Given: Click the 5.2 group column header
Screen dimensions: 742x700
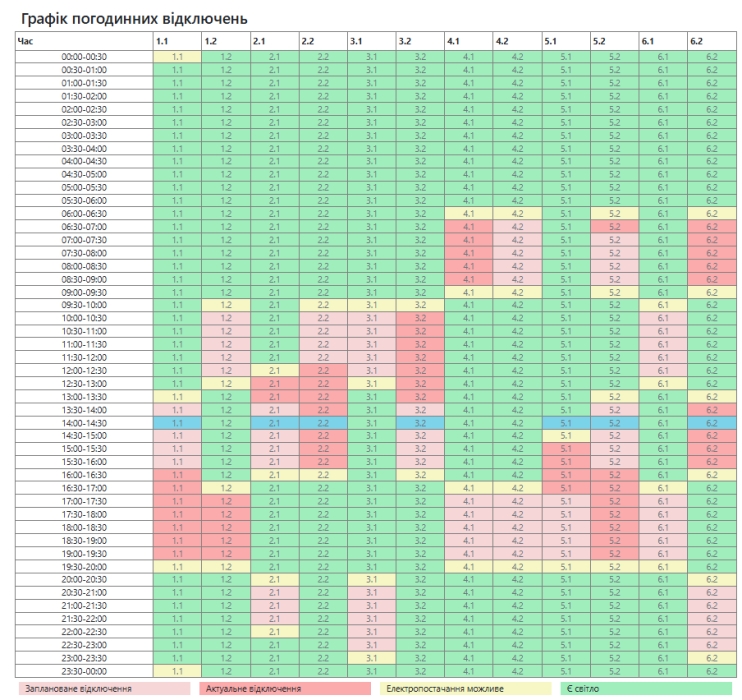Looking at the screenshot, I should (x=612, y=43).
